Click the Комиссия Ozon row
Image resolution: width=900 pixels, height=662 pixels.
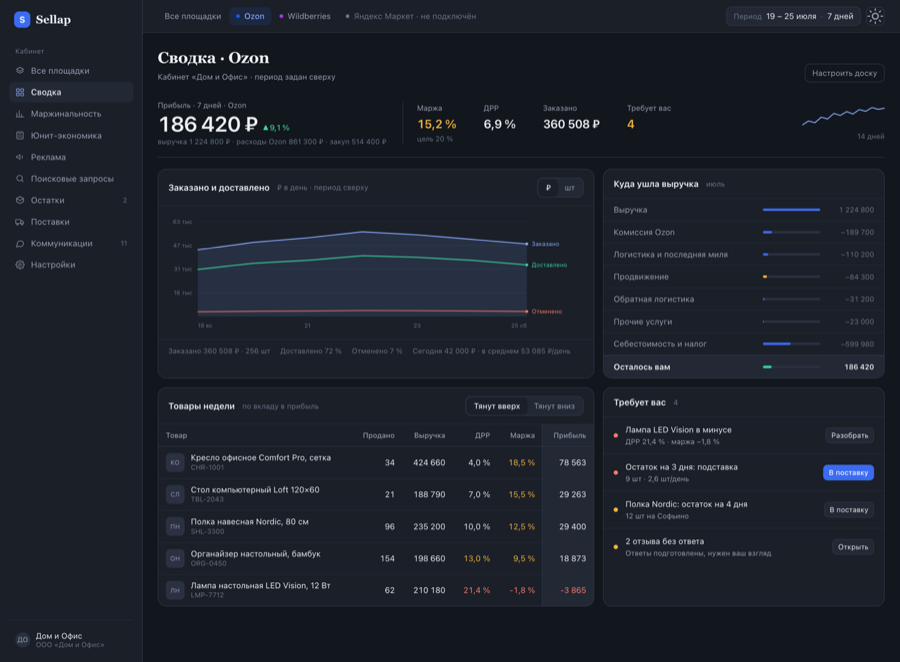tap(743, 233)
